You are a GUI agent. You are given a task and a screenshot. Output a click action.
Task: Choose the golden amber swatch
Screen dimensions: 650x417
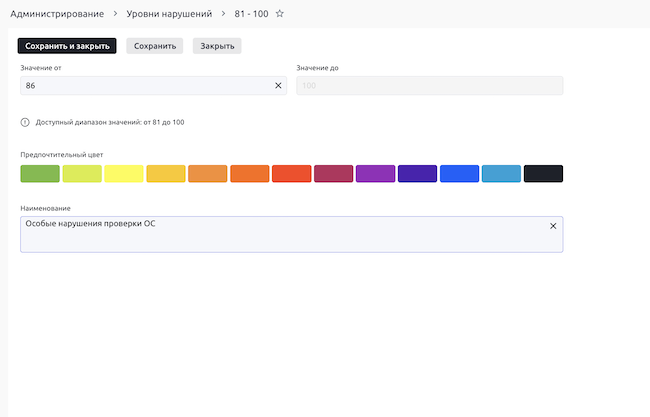166,174
